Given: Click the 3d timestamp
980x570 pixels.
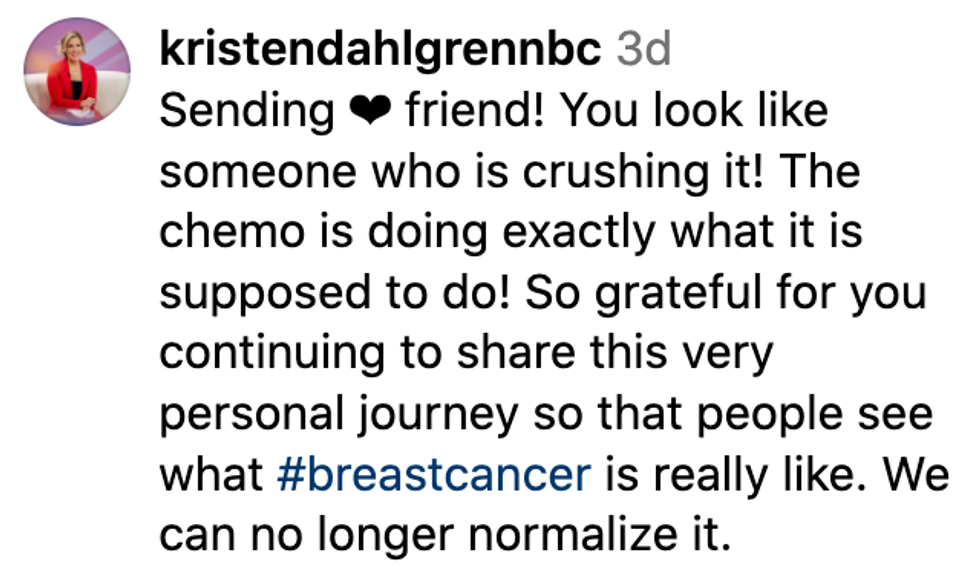Looking at the screenshot, I should click(x=644, y=49).
